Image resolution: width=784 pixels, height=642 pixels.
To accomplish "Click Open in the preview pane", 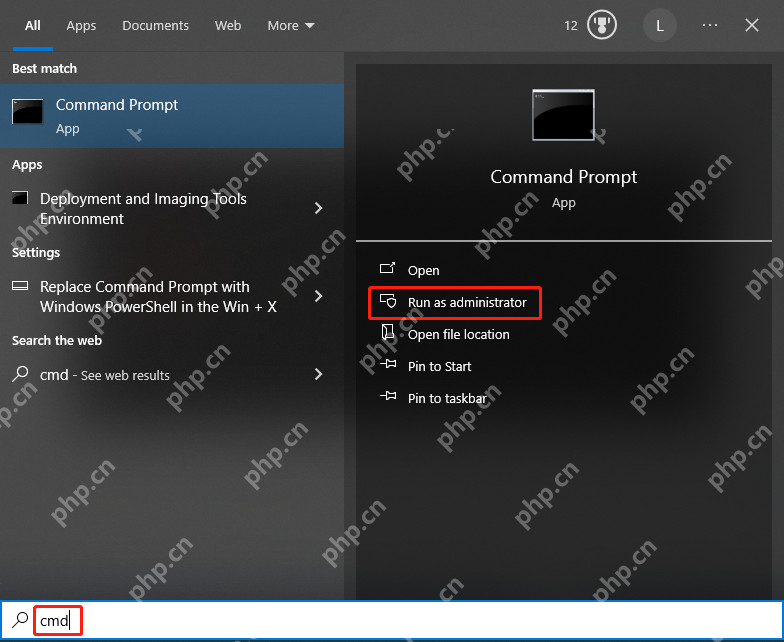I will click(424, 270).
